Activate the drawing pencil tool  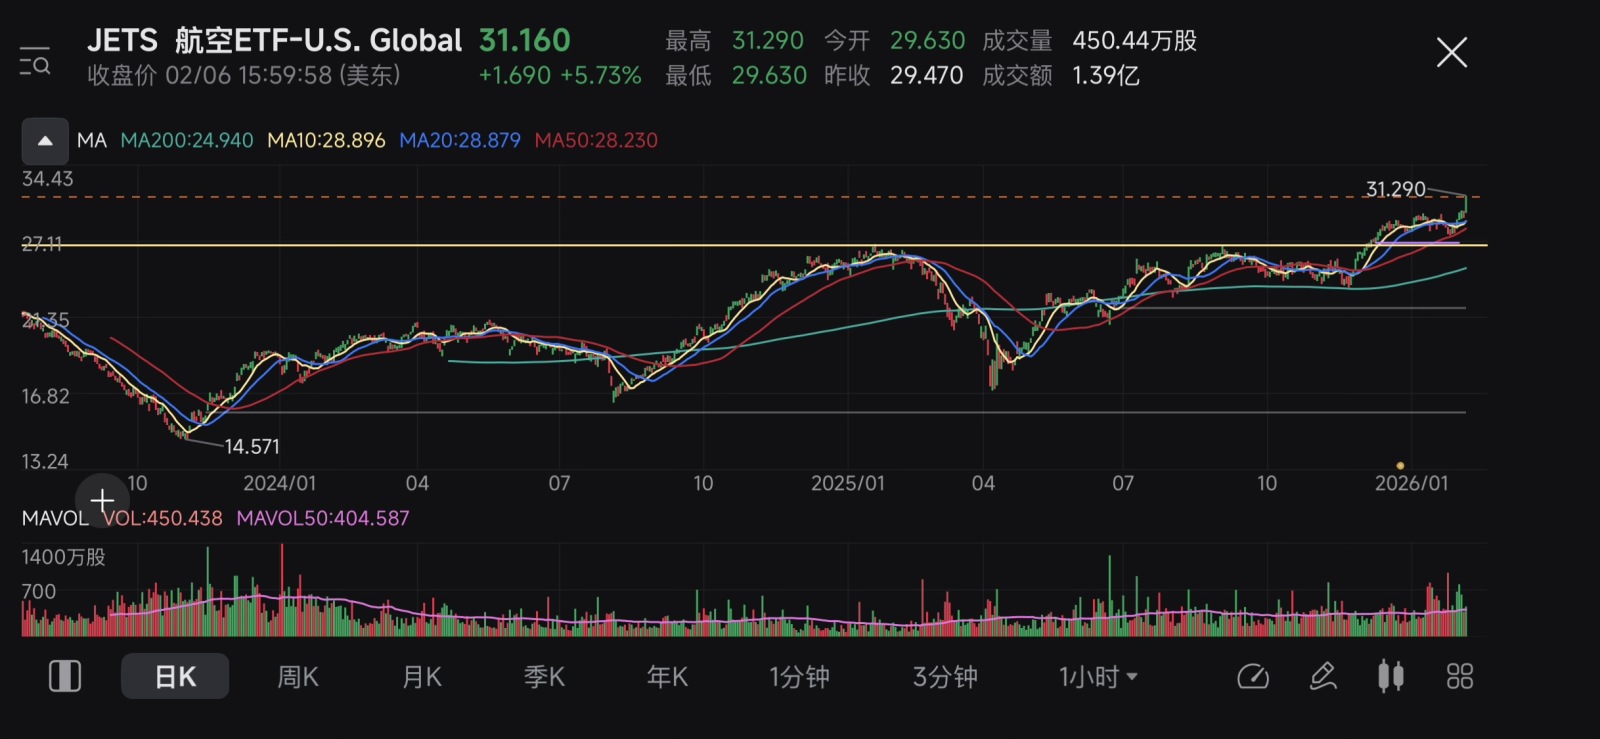(x=1323, y=677)
